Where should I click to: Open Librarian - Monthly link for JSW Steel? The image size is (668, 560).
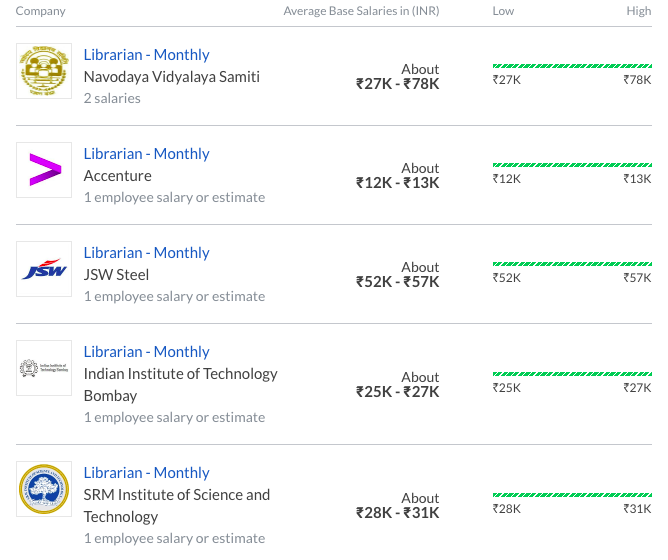[x=146, y=253]
